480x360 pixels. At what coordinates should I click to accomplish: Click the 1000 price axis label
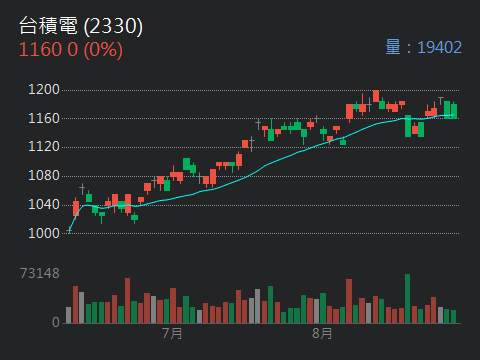pyautogui.click(x=44, y=233)
